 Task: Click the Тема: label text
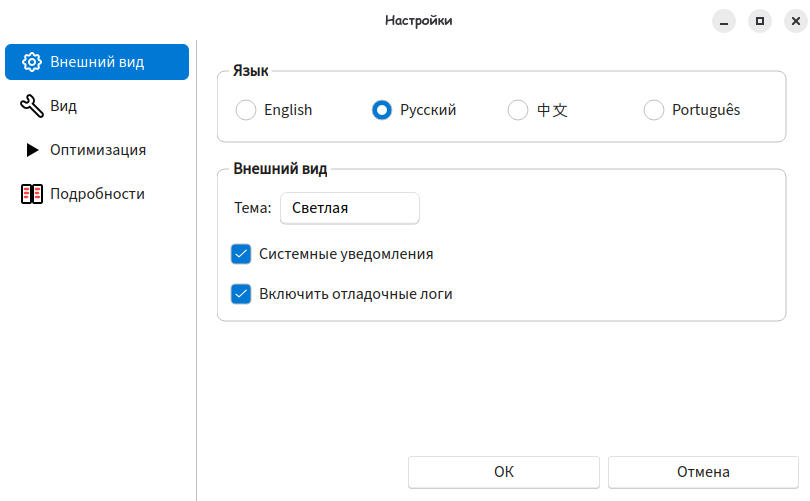[x=253, y=208]
